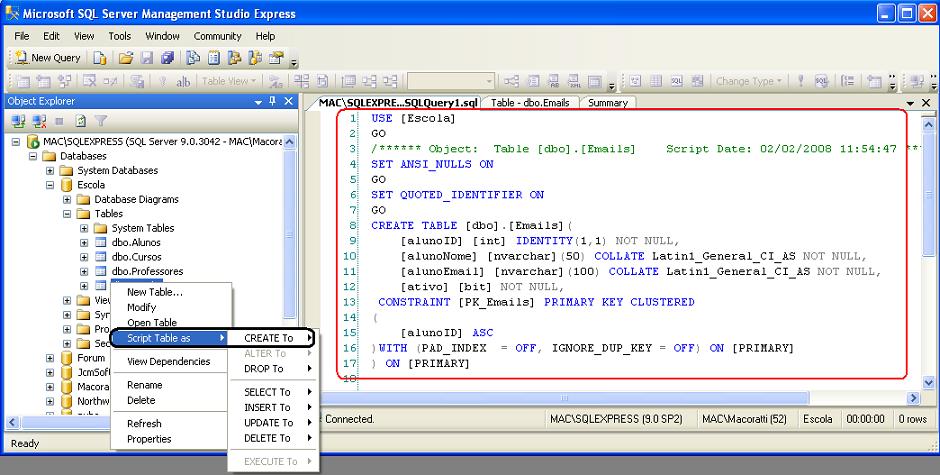Open the Table View dropdown
Screen dimensions: 940x475
[x=229, y=81]
